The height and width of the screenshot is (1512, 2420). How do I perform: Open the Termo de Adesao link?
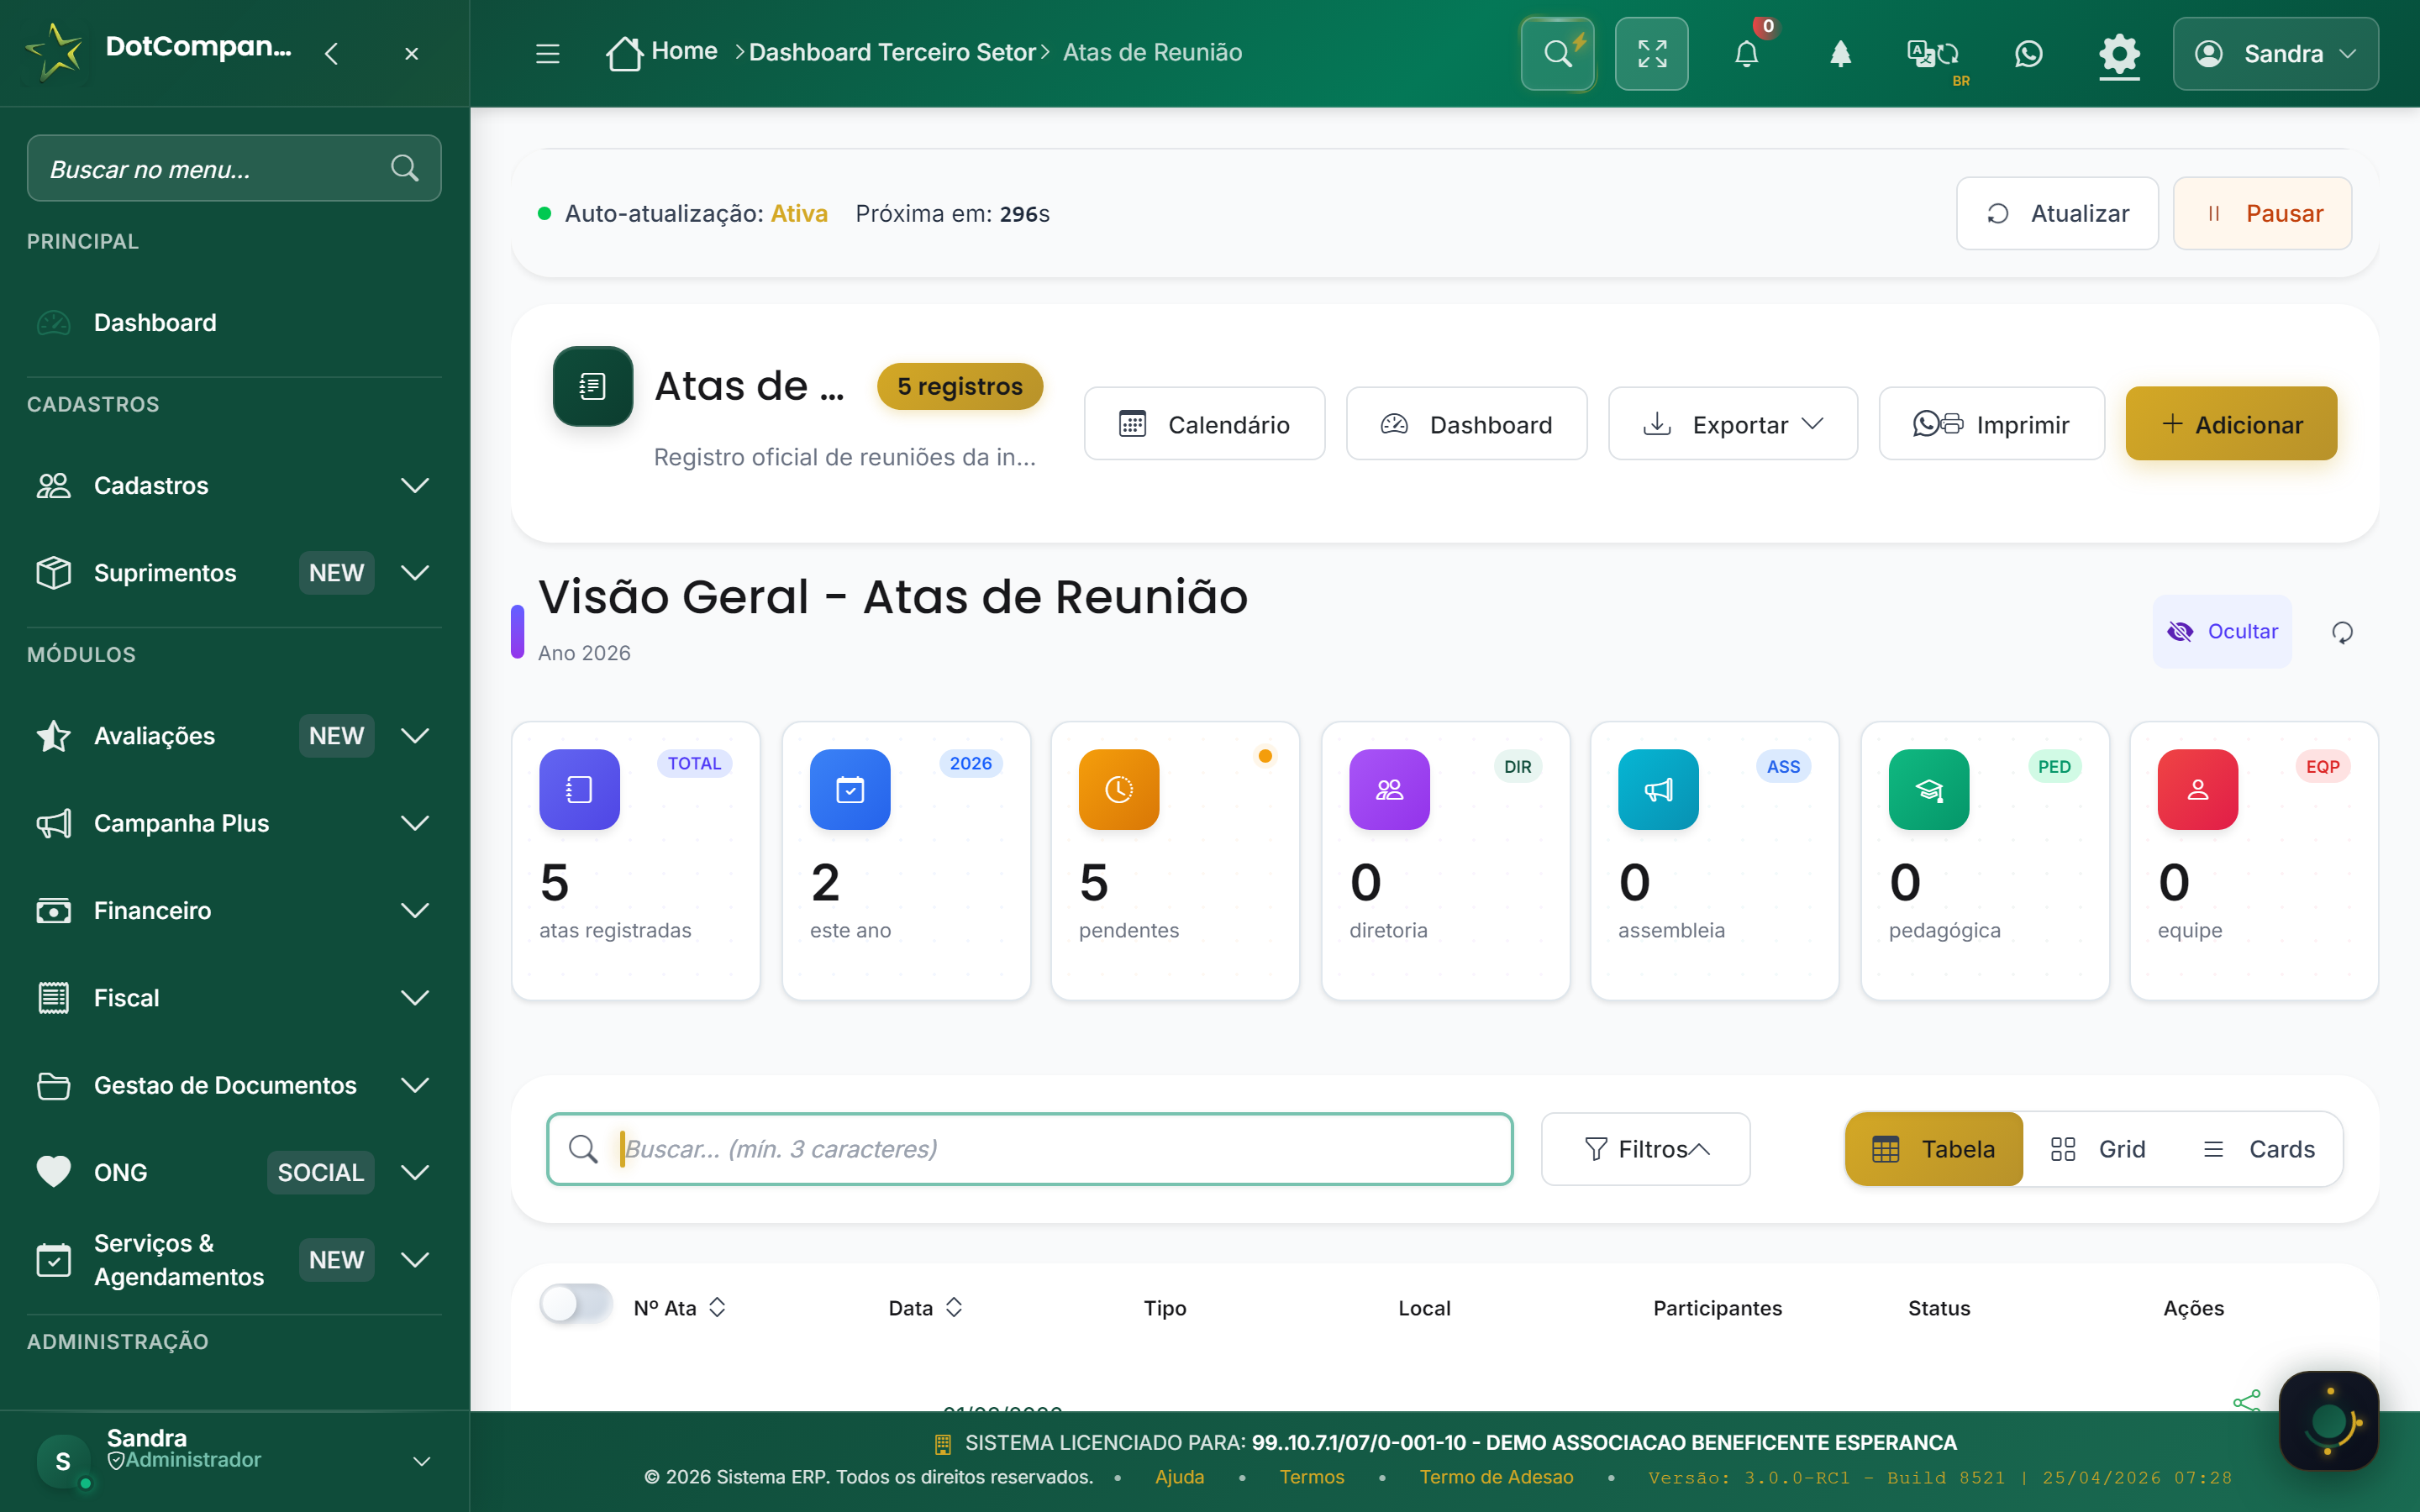click(x=1496, y=1477)
